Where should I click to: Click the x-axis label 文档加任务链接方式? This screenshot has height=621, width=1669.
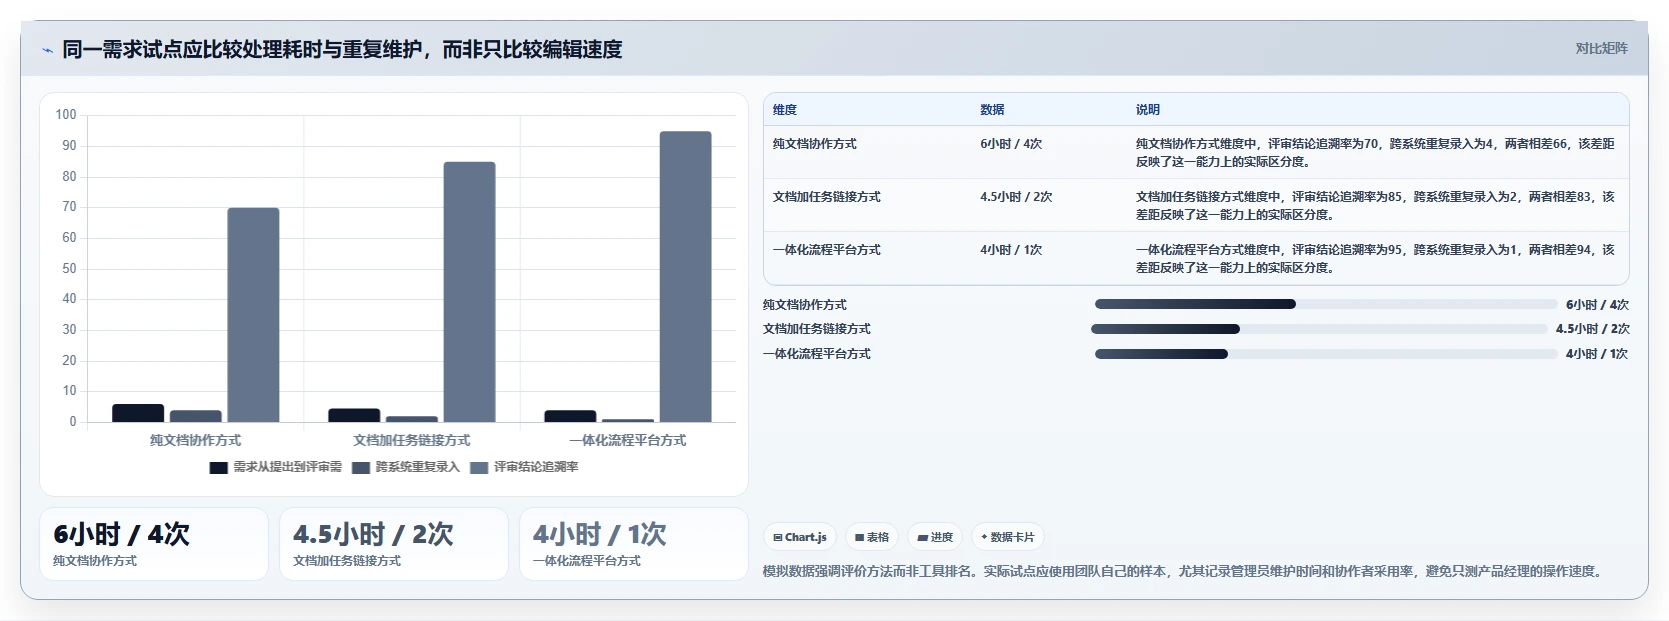pos(411,440)
